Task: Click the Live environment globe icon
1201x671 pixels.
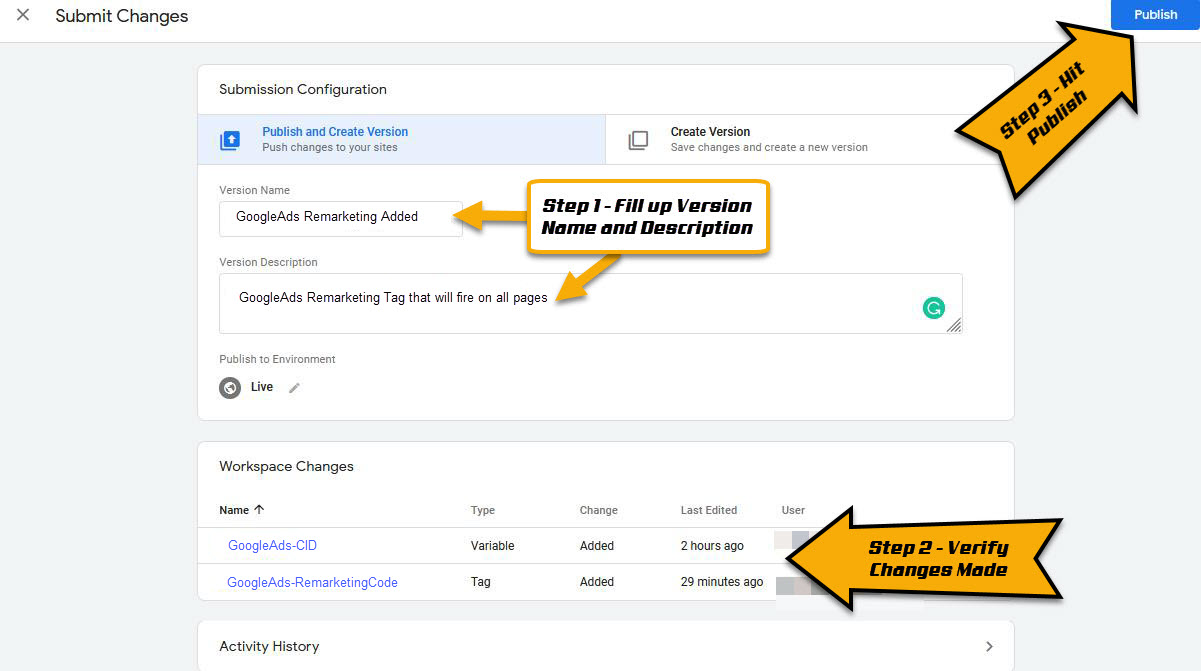Action: tap(230, 388)
